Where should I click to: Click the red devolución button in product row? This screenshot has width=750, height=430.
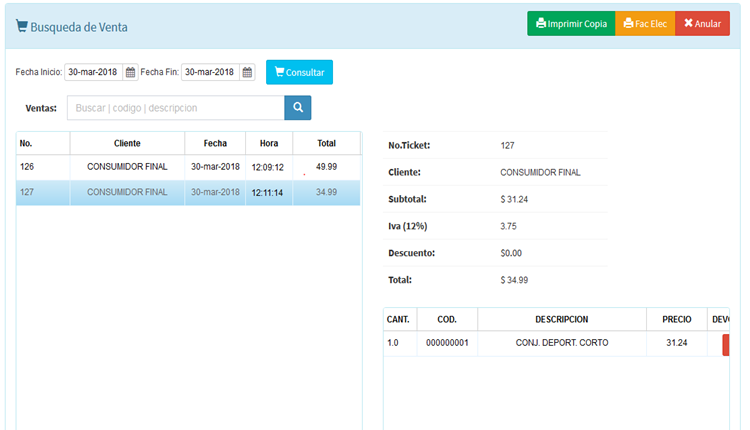point(726,344)
